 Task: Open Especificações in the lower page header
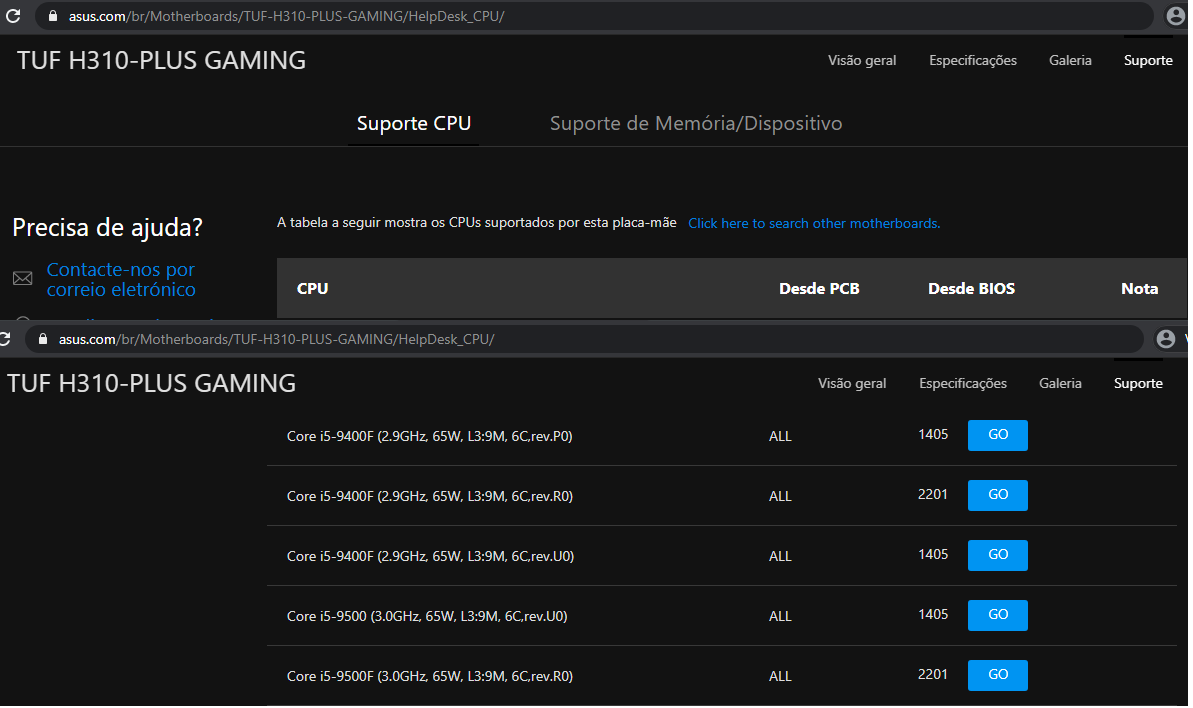(963, 383)
